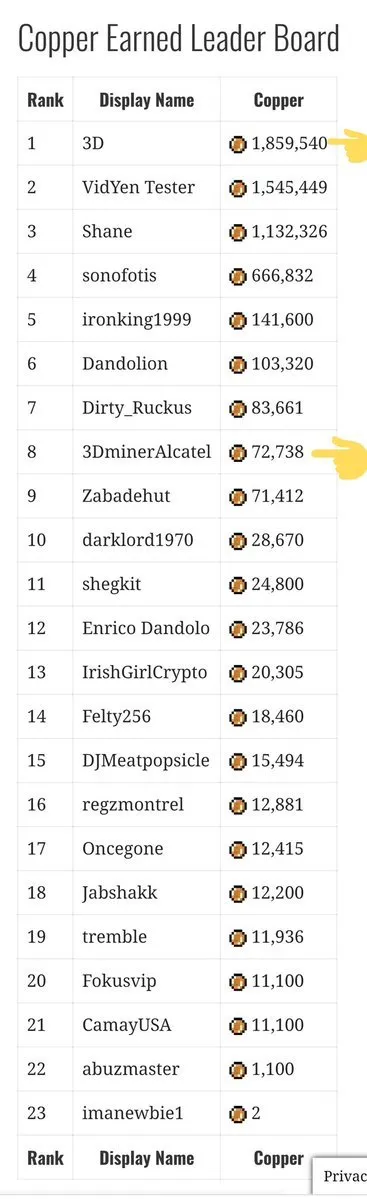Click the DJMeatpopsicle name in rank 15
The height and width of the screenshot is (1199, 367).
145,761
